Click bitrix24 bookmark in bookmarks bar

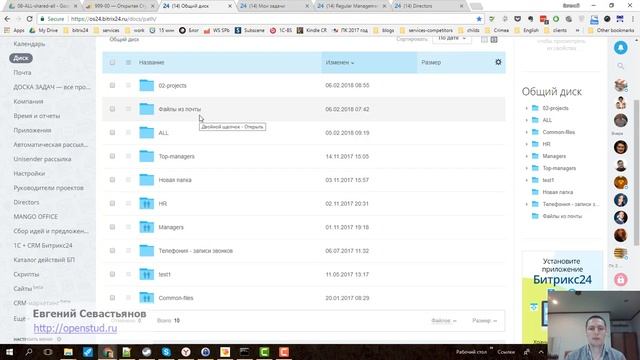[x=76, y=30]
